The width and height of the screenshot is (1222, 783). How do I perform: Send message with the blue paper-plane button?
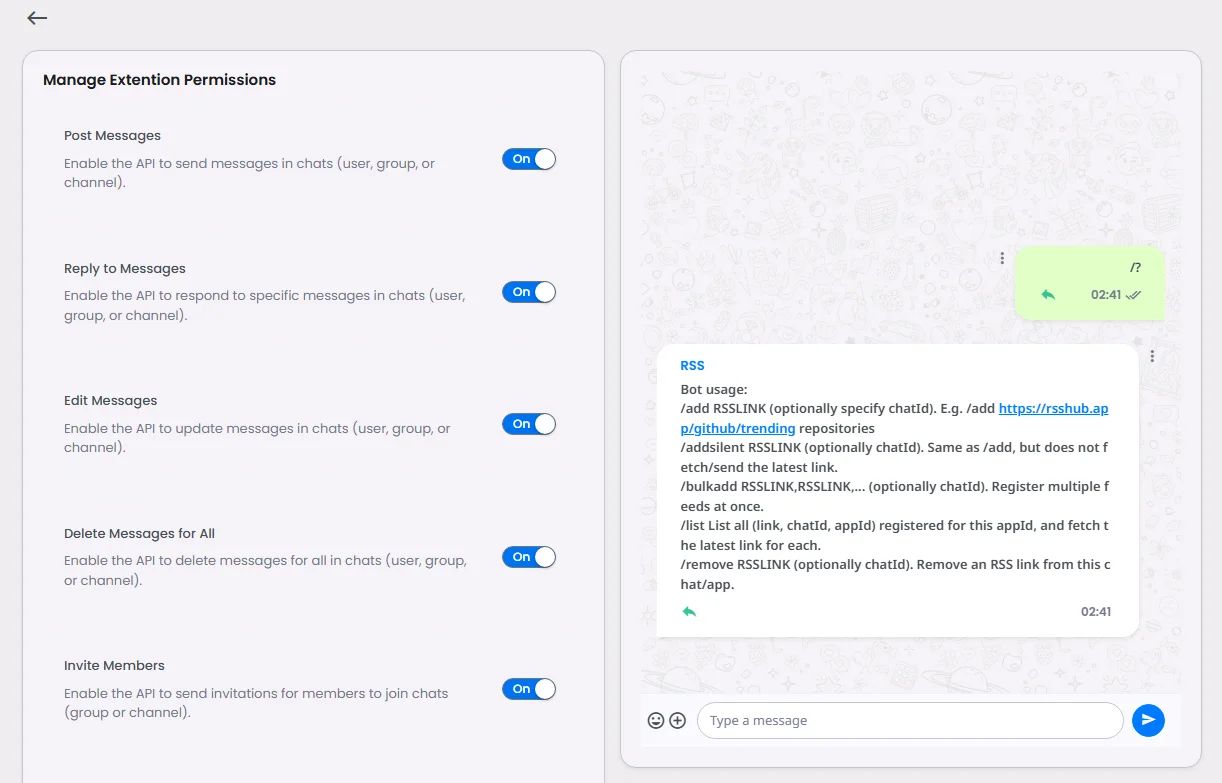pyautogui.click(x=1148, y=720)
